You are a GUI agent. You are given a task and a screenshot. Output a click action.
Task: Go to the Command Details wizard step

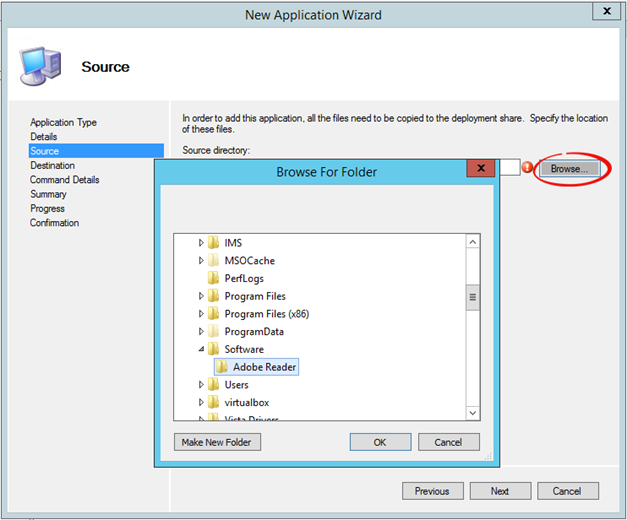64,180
